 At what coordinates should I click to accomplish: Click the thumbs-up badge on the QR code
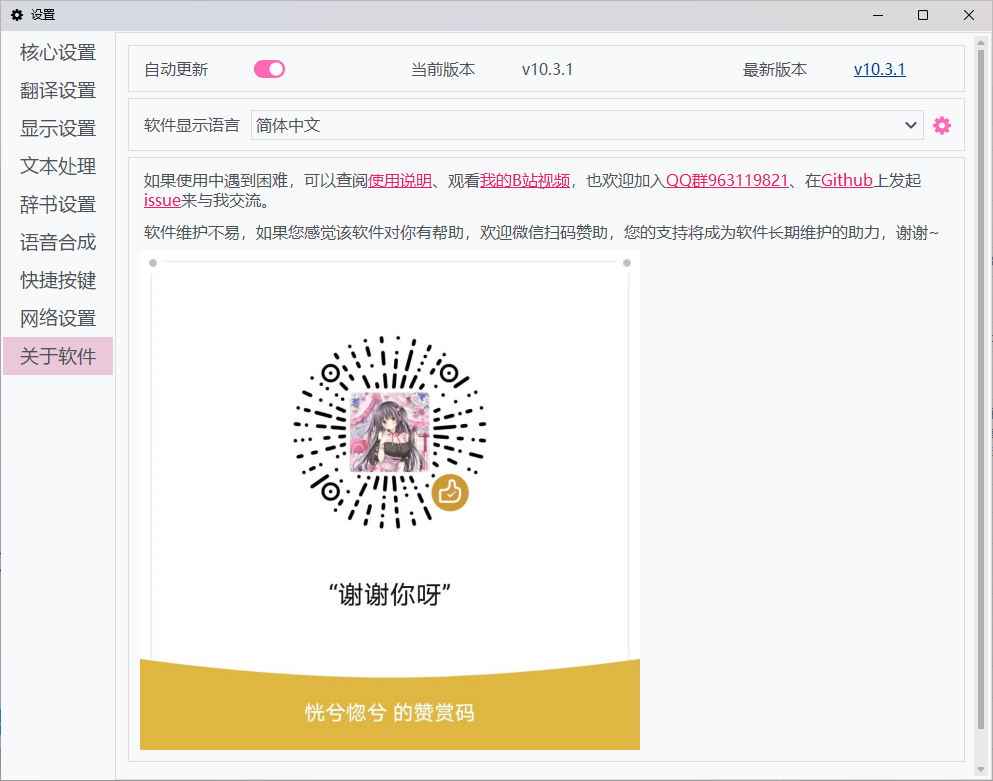(450, 490)
